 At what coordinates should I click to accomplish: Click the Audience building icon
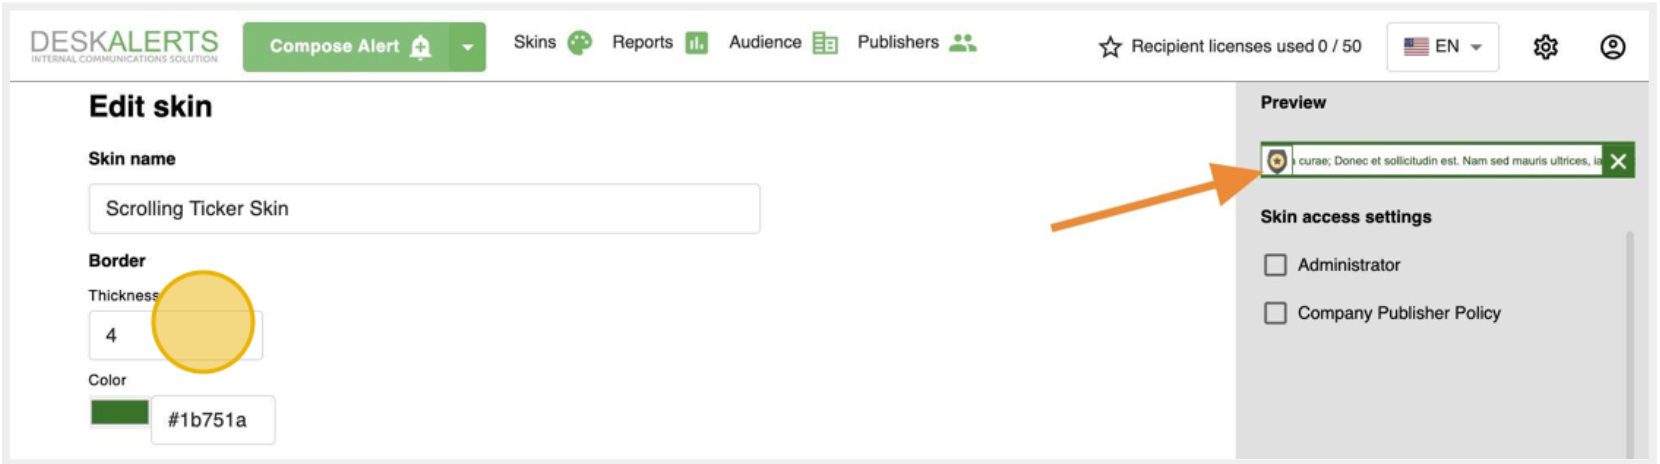coord(825,43)
